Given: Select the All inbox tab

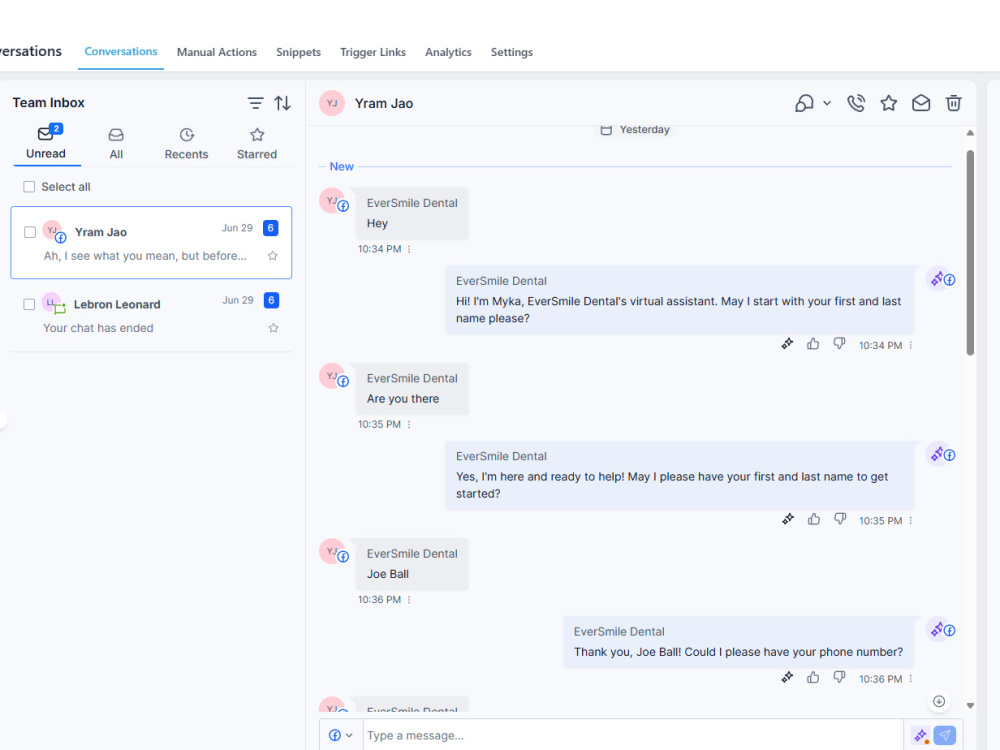Looking at the screenshot, I should [116, 144].
